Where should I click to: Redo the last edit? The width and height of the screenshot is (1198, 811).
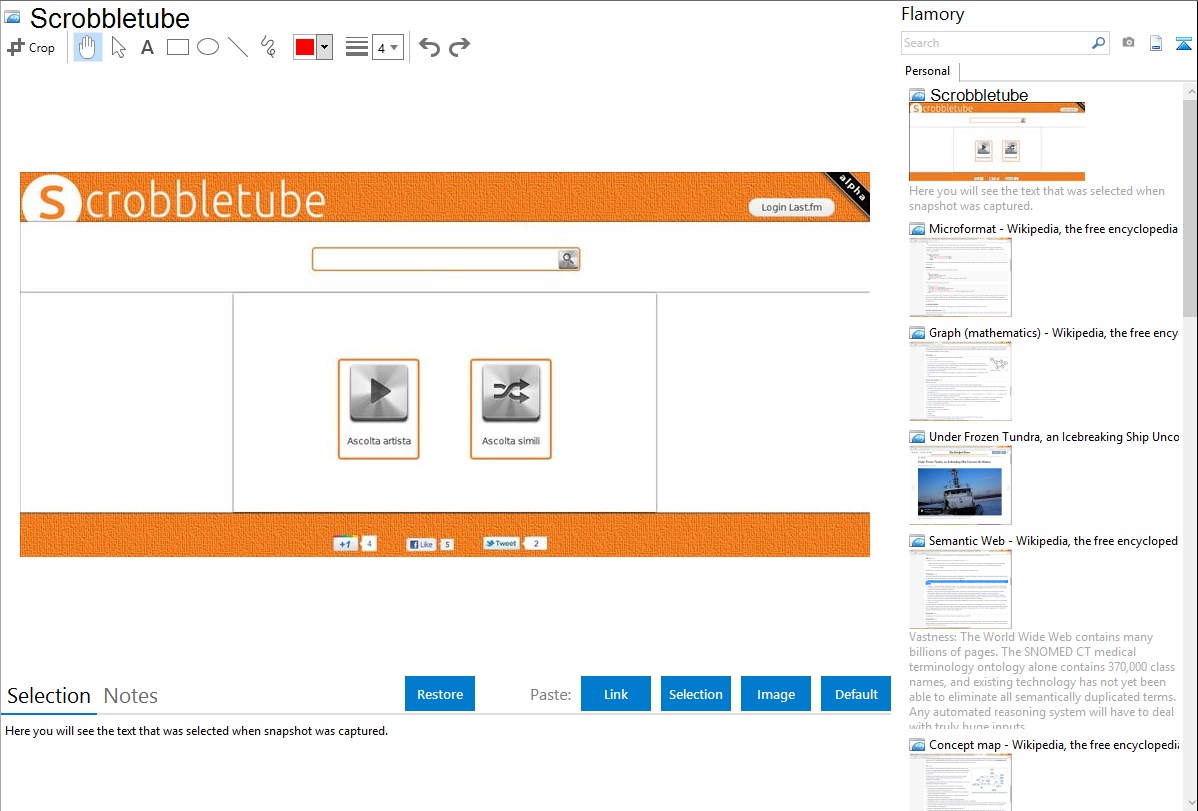point(459,47)
